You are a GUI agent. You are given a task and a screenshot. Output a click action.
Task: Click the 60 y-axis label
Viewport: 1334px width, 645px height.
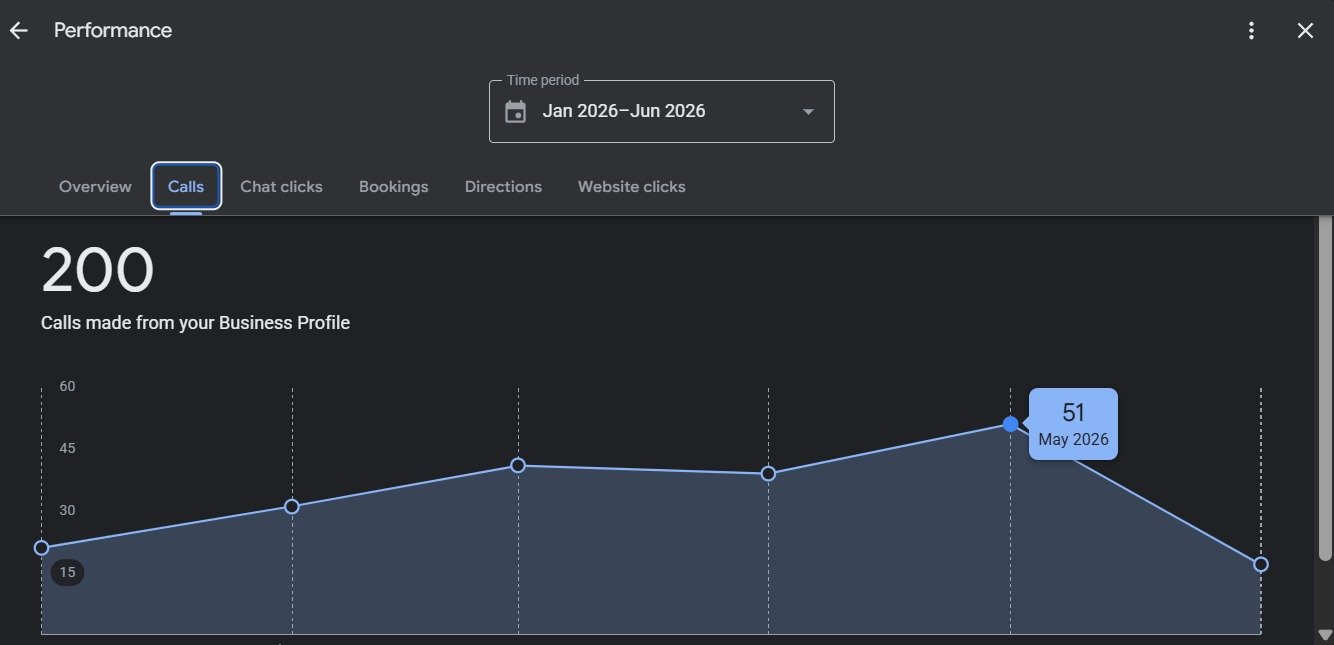(x=67, y=386)
